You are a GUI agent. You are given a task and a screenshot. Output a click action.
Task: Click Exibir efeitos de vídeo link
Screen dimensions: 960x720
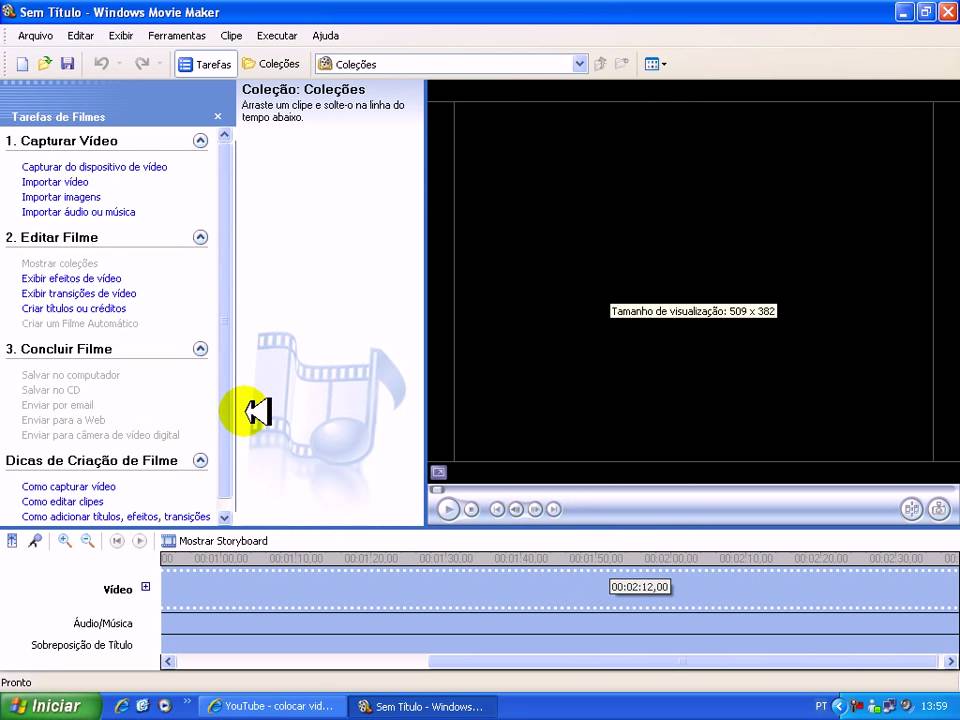[72, 278]
